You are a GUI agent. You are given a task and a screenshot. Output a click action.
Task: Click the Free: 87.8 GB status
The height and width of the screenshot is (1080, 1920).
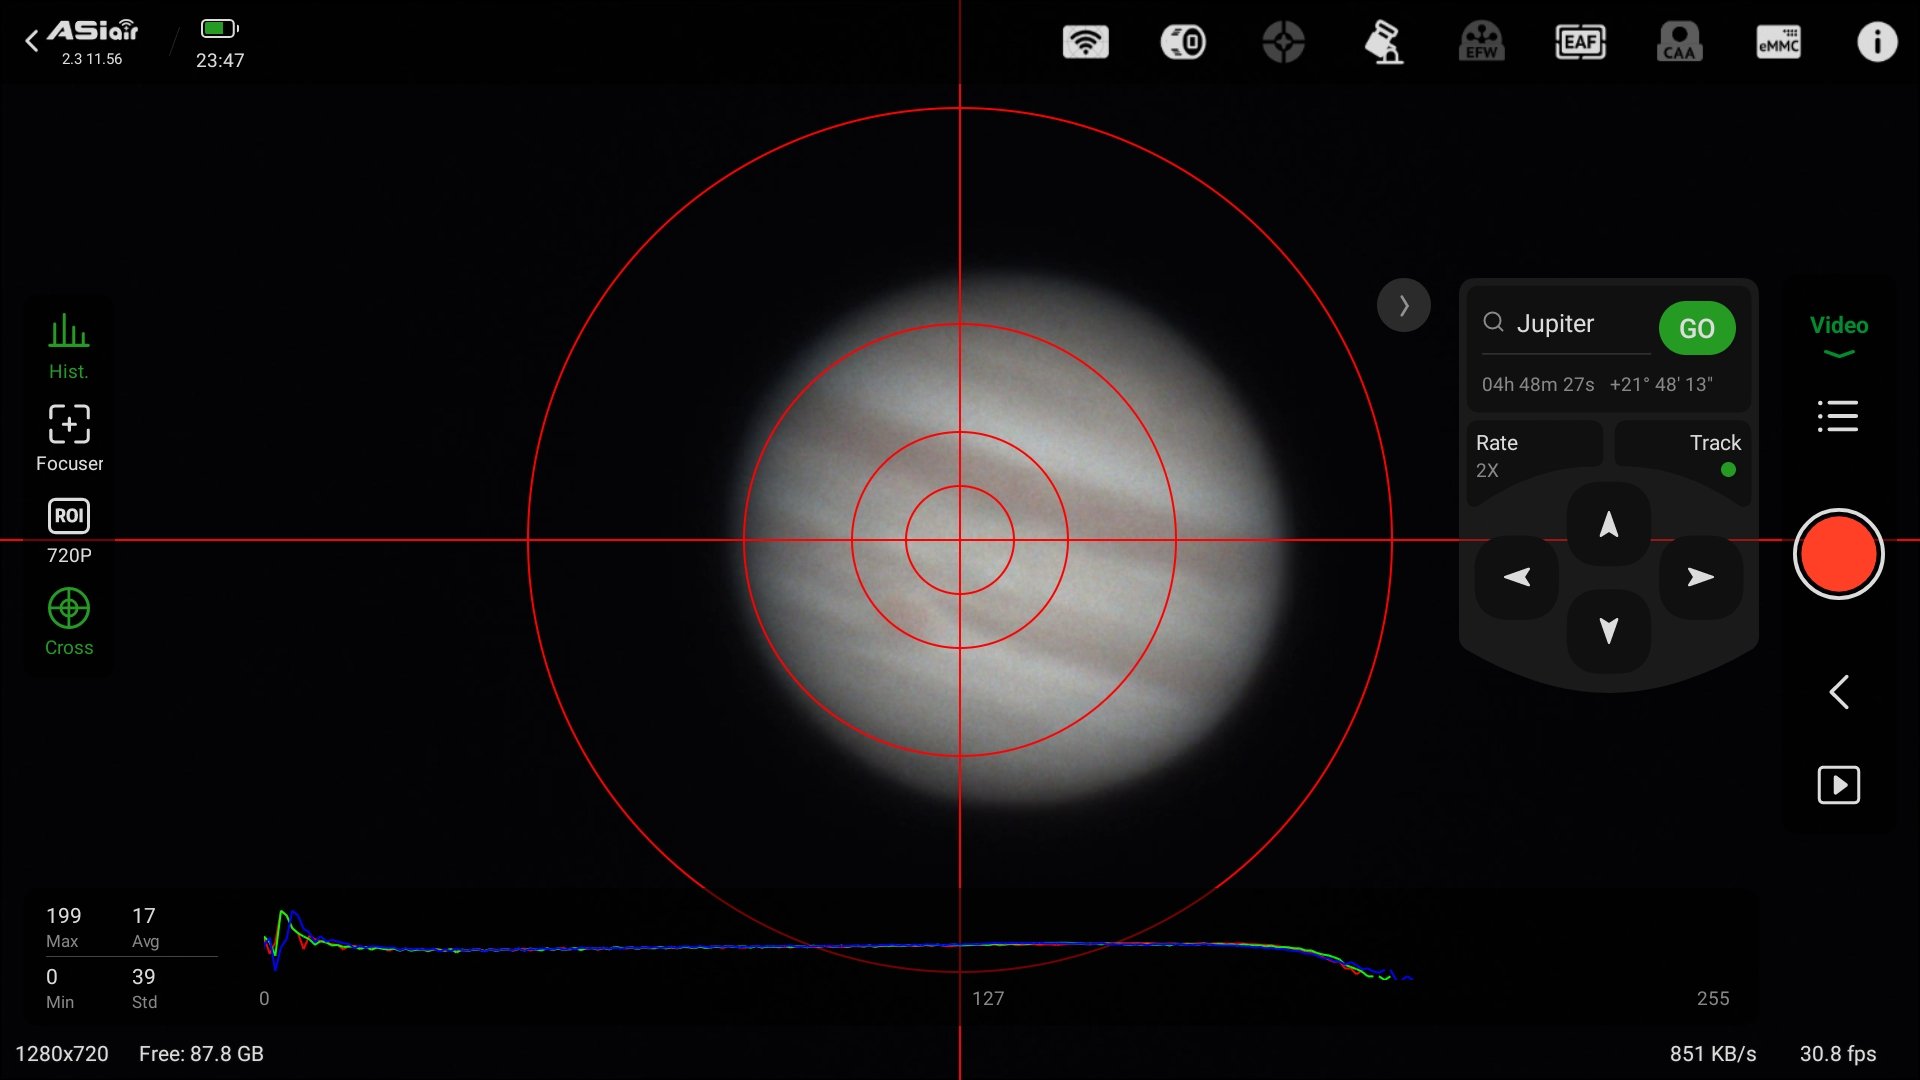click(x=201, y=1054)
